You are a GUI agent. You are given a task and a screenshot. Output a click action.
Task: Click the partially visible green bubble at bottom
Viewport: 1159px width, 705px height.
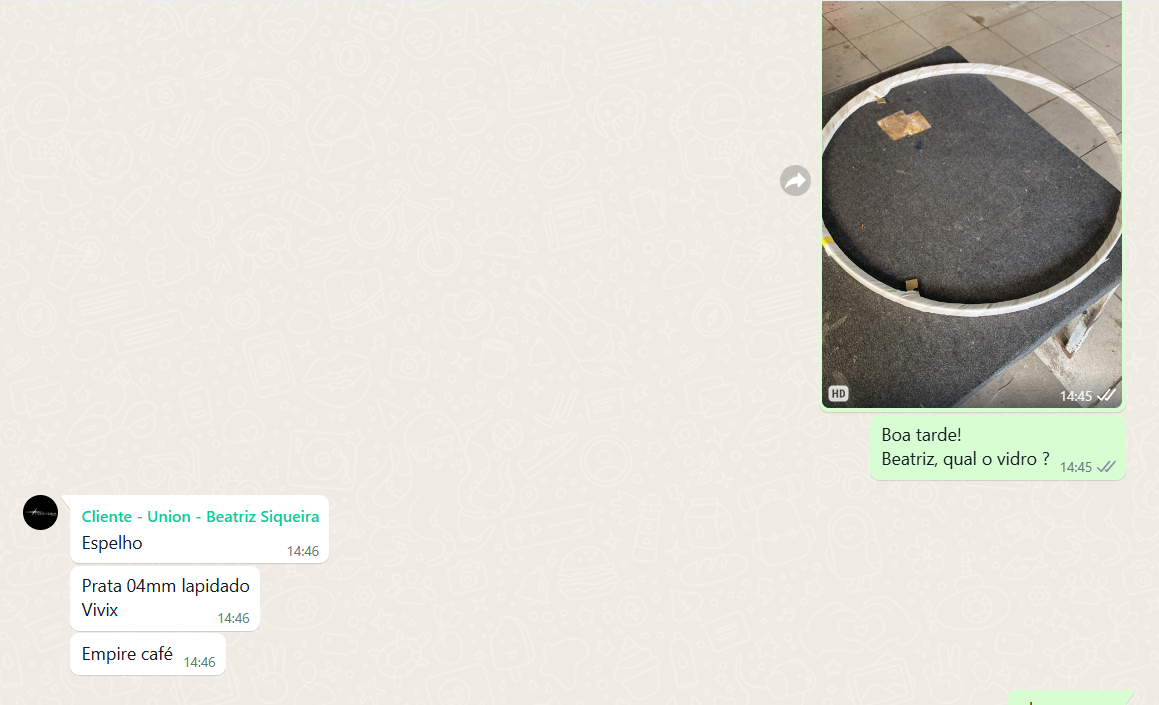point(1069,698)
